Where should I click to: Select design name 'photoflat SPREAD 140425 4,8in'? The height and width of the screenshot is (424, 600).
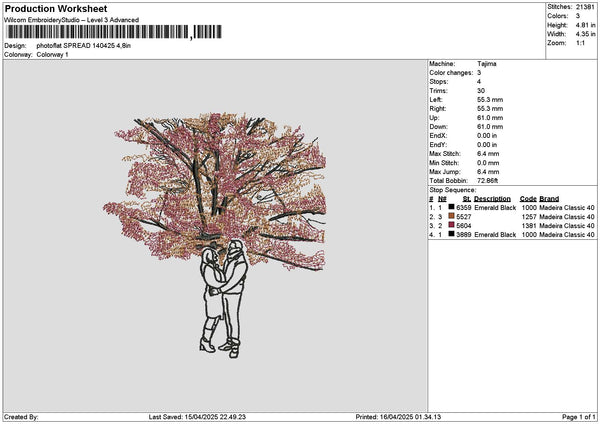coord(84,46)
